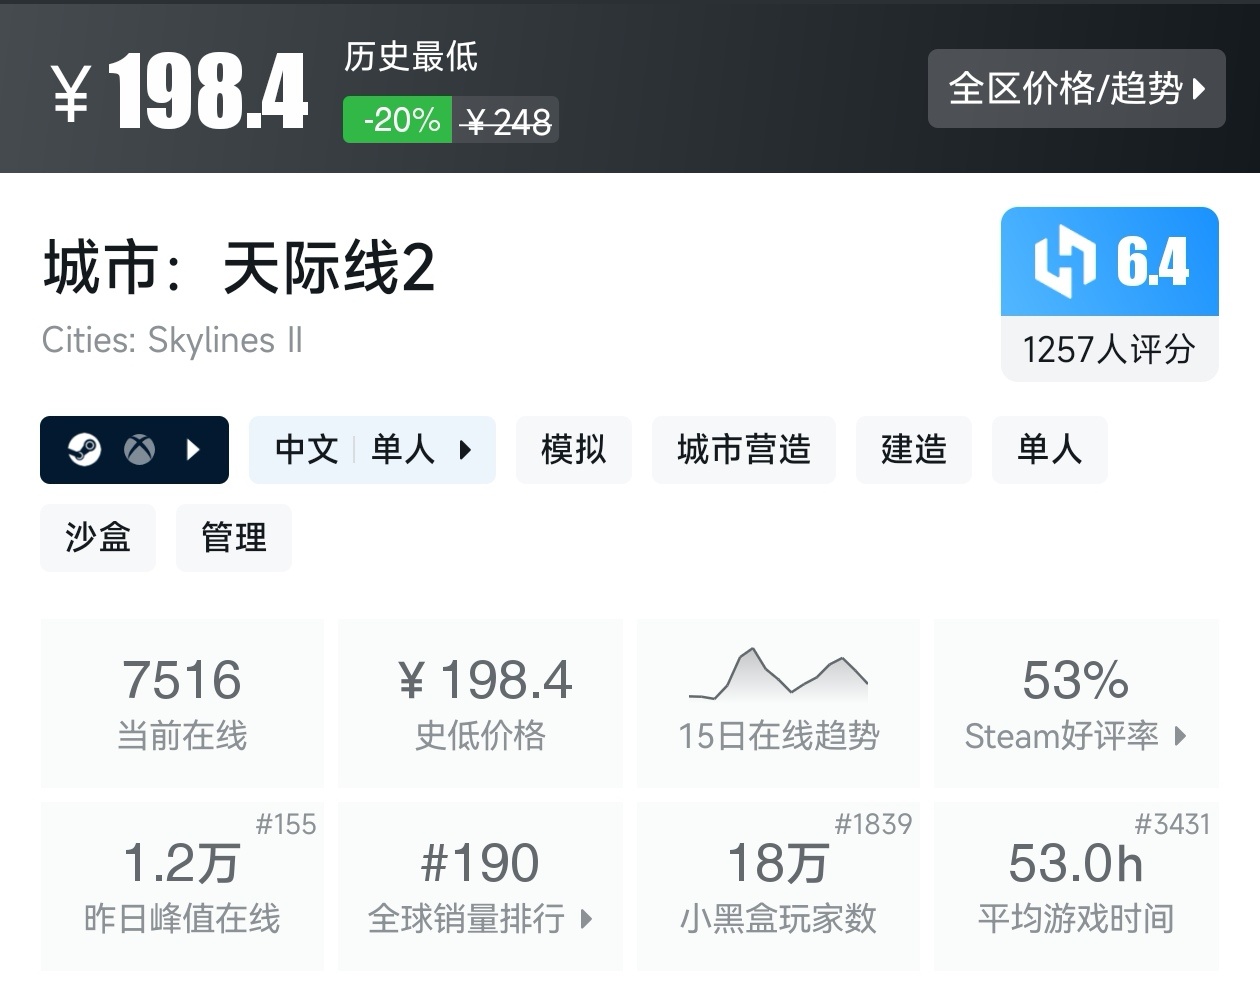Open the 1.2万 昨日峰值在线 card

pyautogui.click(x=182, y=886)
